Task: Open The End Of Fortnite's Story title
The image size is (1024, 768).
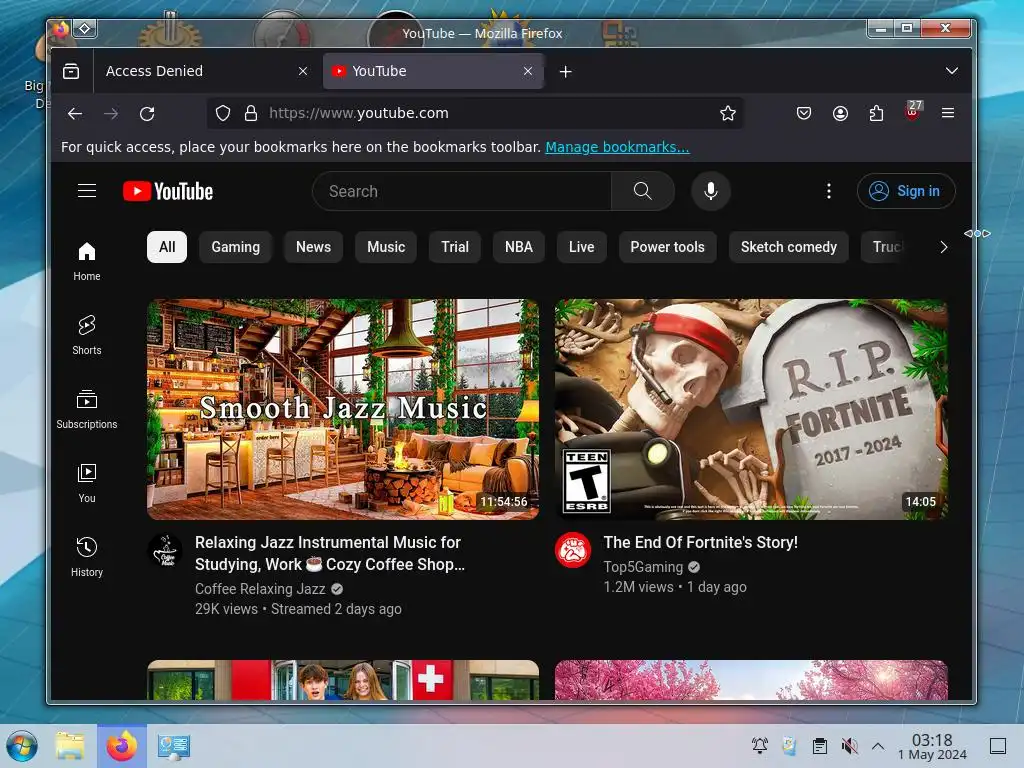Action: [700, 542]
